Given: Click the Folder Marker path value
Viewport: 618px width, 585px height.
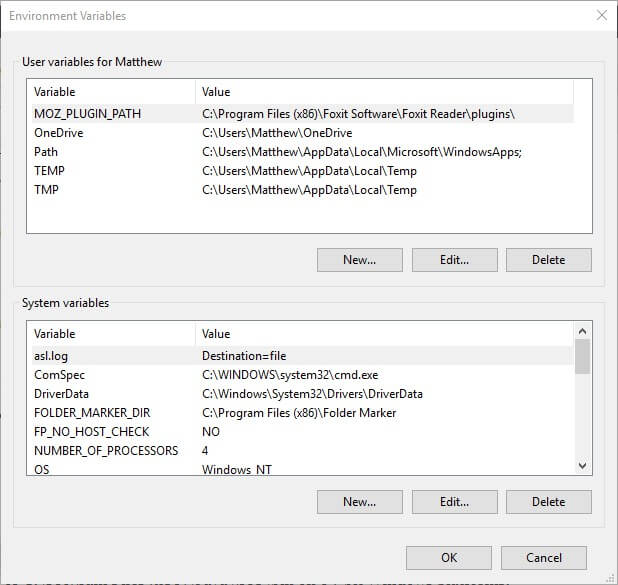Looking at the screenshot, I should [299, 413].
